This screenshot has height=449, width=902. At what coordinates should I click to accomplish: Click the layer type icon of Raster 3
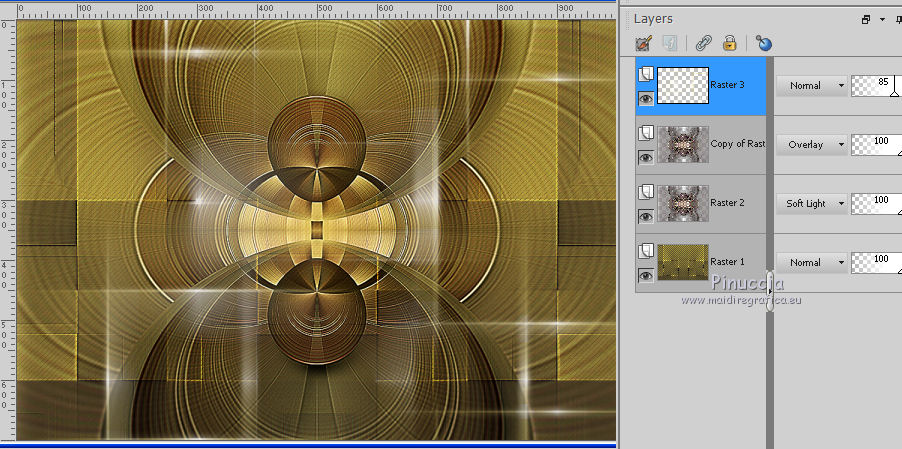pyautogui.click(x=646, y=73)
